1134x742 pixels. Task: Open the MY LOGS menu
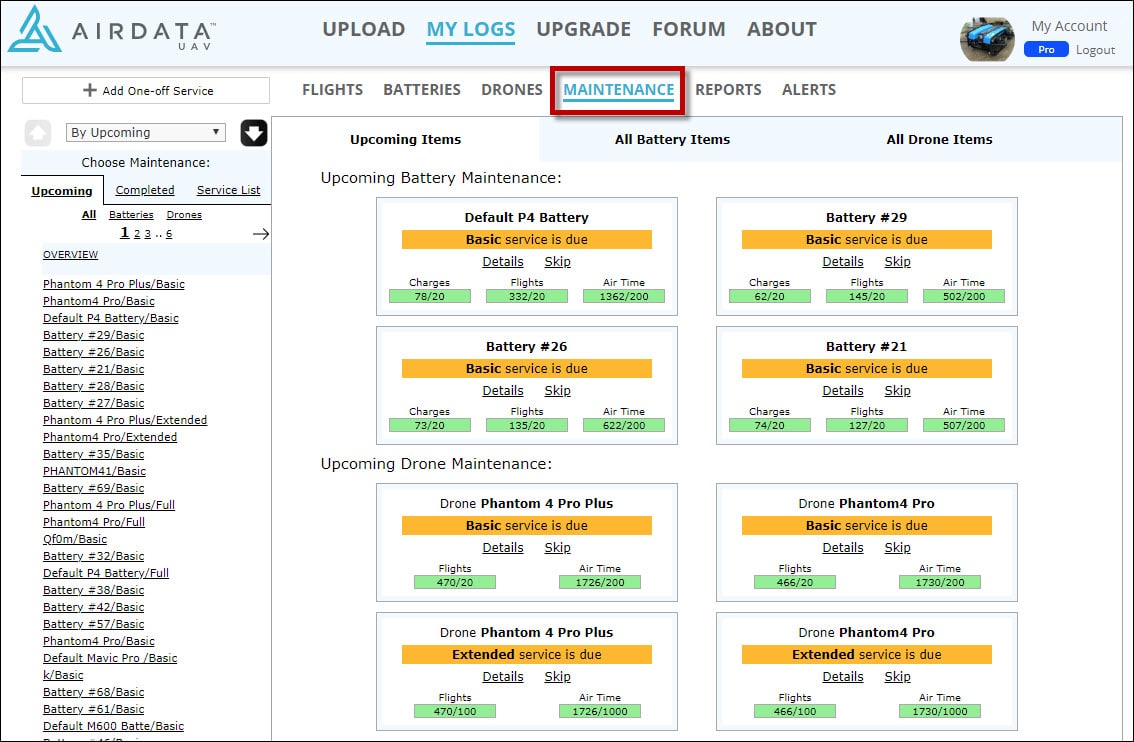[x=470, y=30]
